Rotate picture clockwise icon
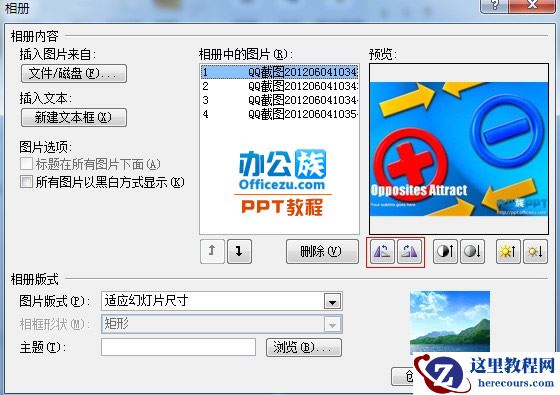The image size is (560, 395). pos(409,252)
